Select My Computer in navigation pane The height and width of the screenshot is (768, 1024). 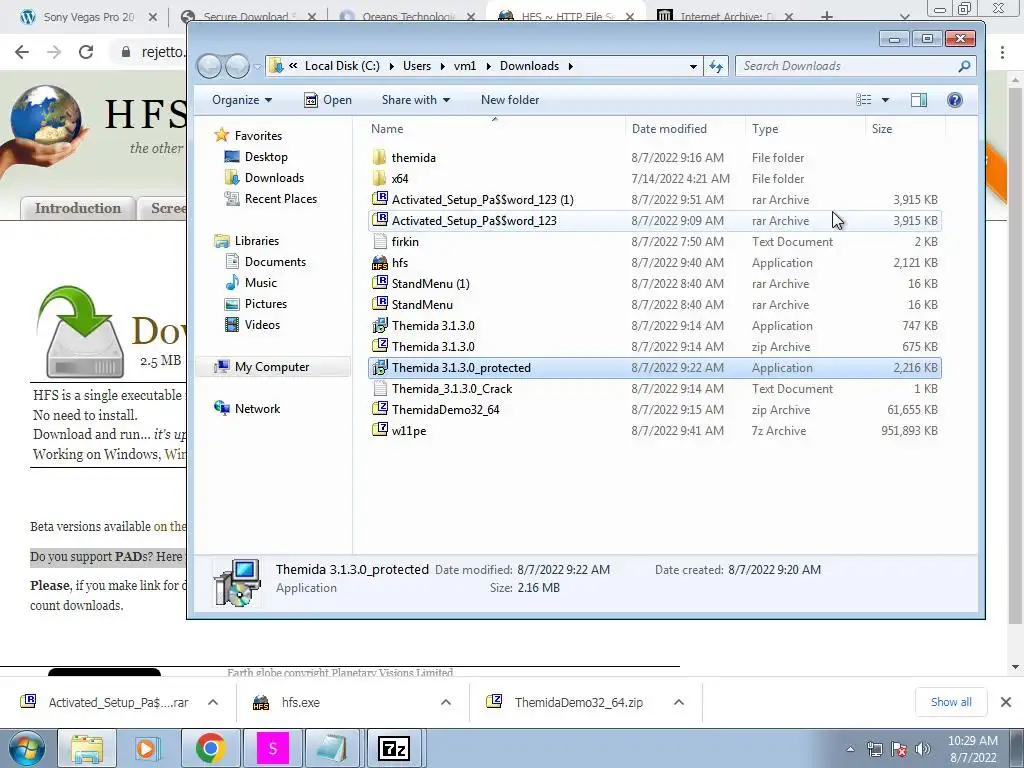[273, 367]
